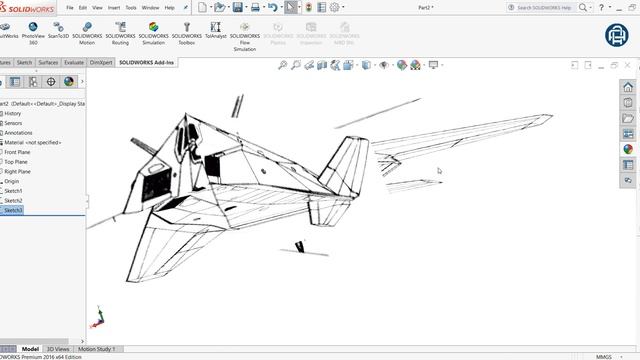Pin the menu bar pushpin
Viewport: 640px width, 360px height.
tap(186, 7)
